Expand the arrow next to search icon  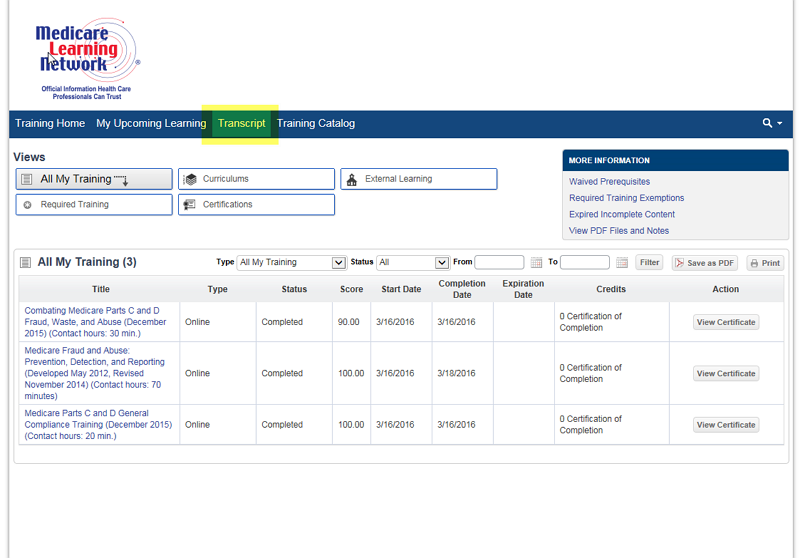pos(780,123)
